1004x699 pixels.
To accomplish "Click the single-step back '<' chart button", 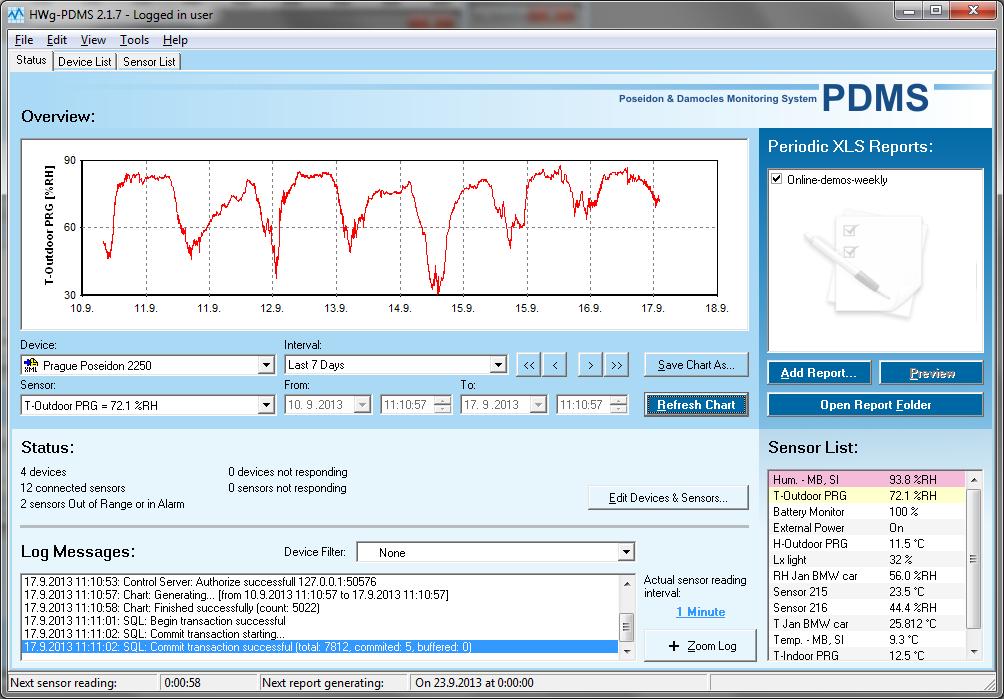I will pos(555,365).
